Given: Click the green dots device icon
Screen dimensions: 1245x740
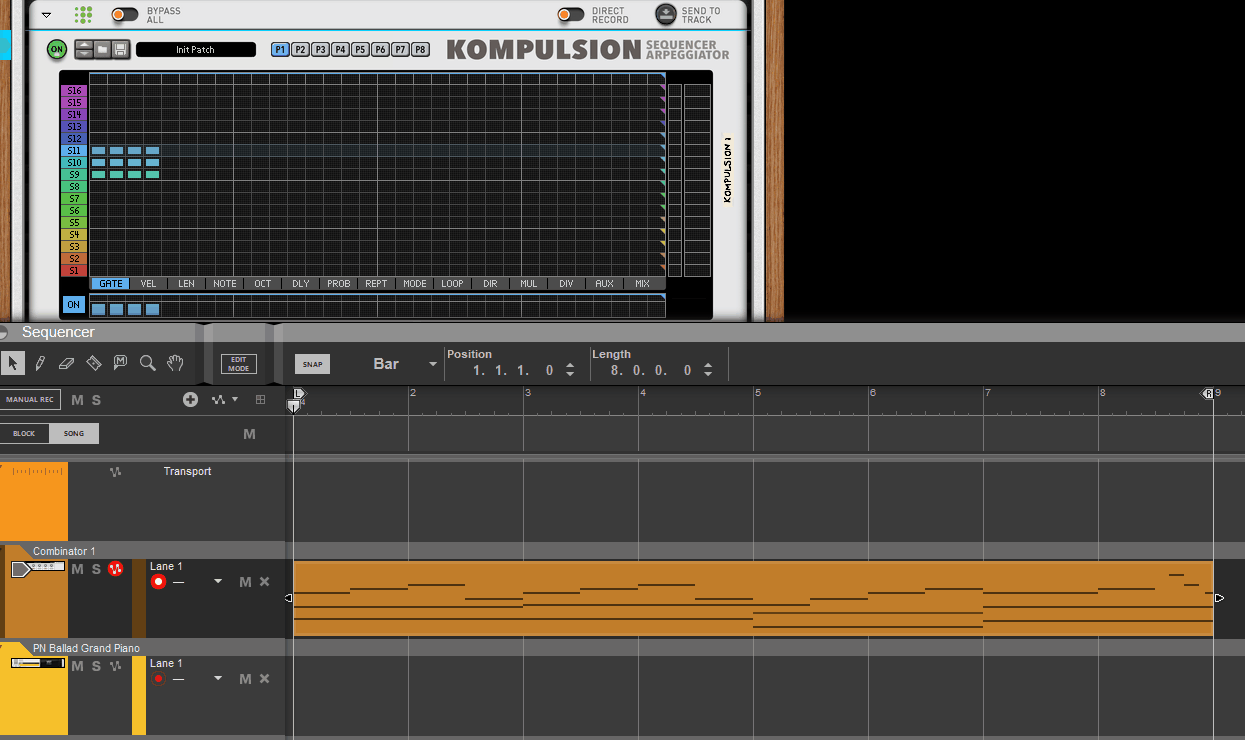Looking at the screenshot, I should [x=84, y=15].
